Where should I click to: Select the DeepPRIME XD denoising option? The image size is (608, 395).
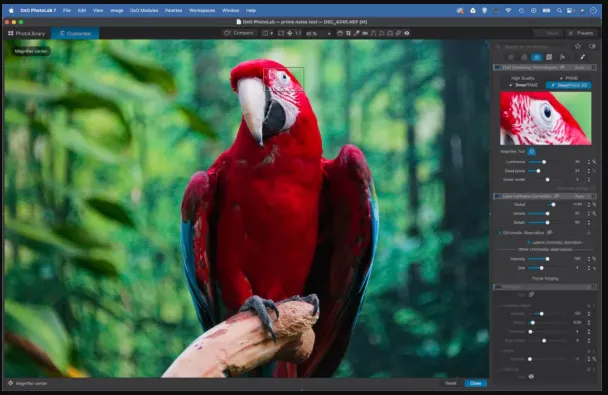tap(568, 85)
